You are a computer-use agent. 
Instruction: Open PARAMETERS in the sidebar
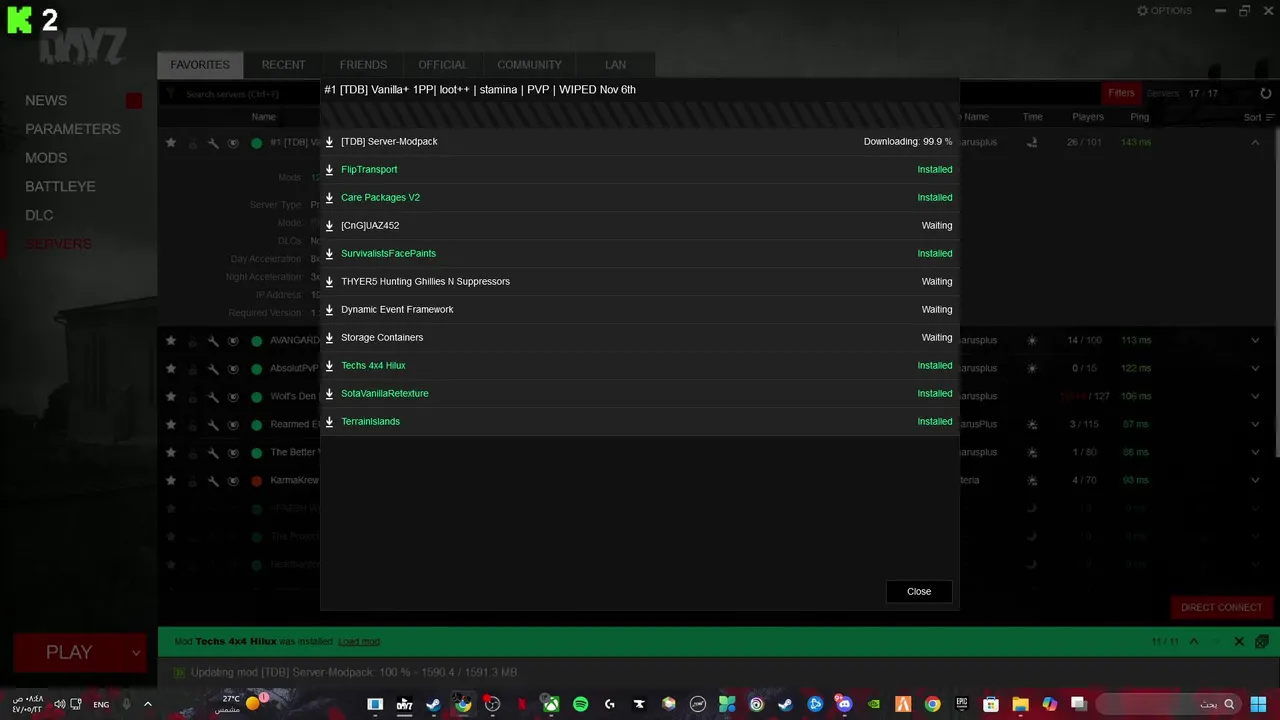point(72,129)
